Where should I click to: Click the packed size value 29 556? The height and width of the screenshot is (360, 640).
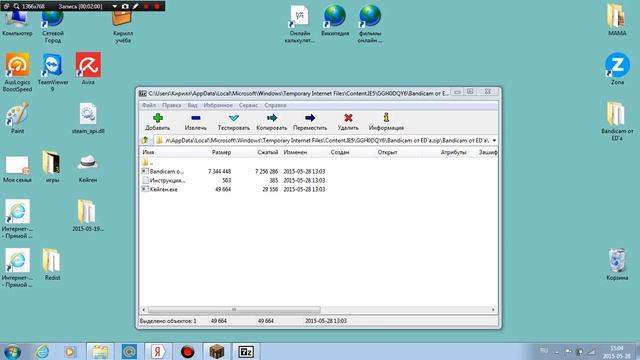(x=270, y=189)
